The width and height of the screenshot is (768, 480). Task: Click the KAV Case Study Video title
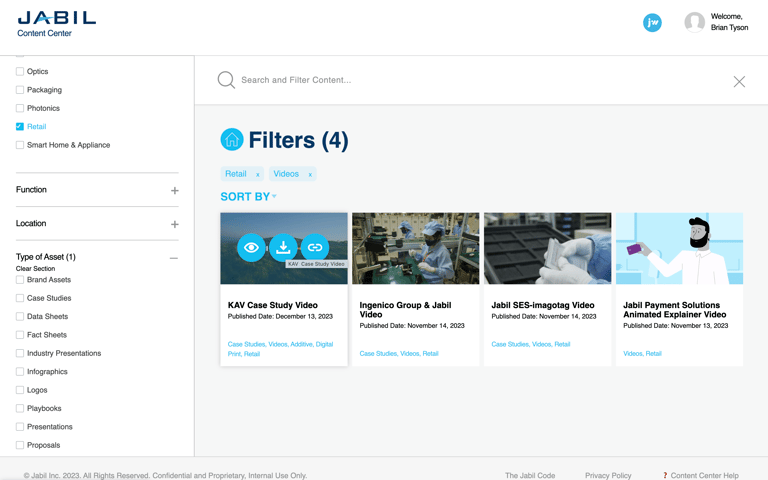[273, 305]
